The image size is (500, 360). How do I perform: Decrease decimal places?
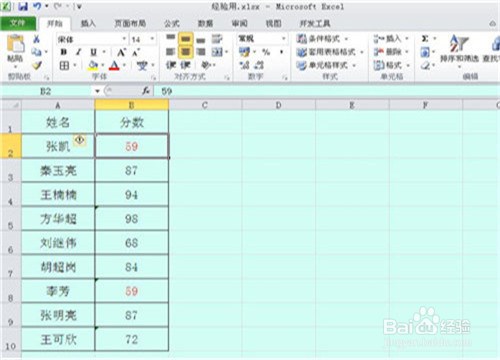click(259, 65)
